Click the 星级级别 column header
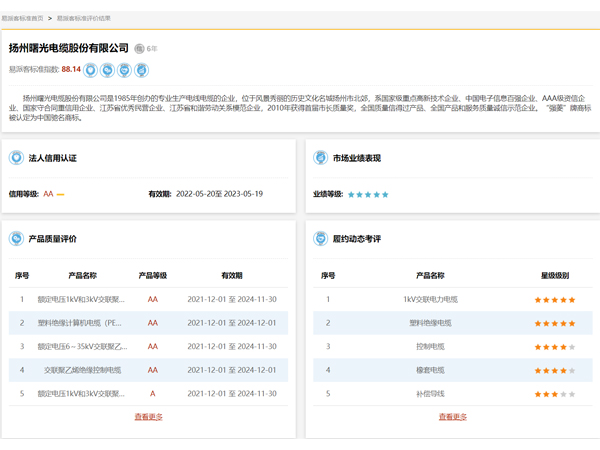 [555, 276]
